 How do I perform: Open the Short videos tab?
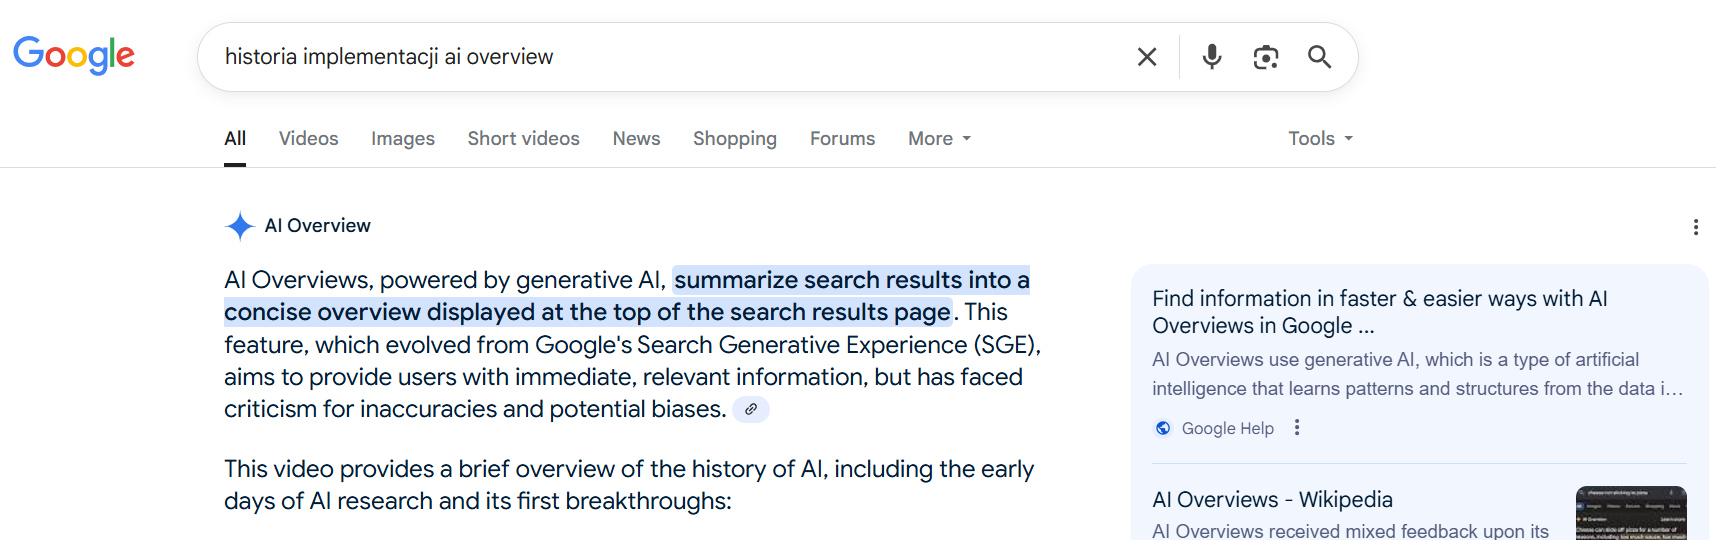pos(524,139)
